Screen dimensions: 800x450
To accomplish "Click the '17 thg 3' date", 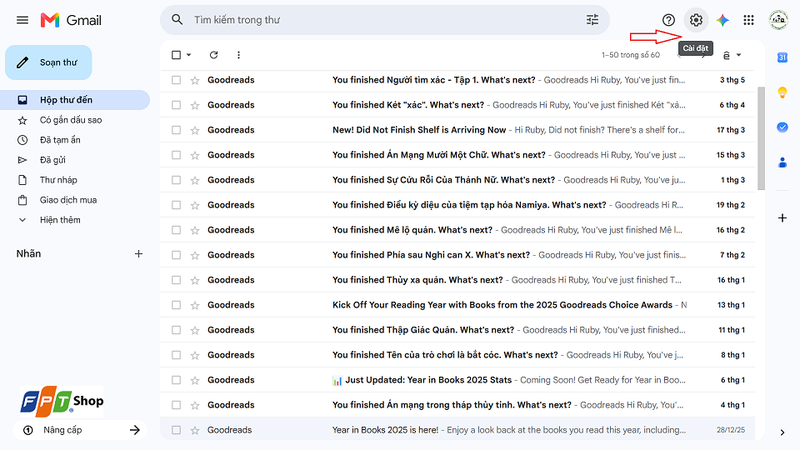I will click(x=730, y=130).
